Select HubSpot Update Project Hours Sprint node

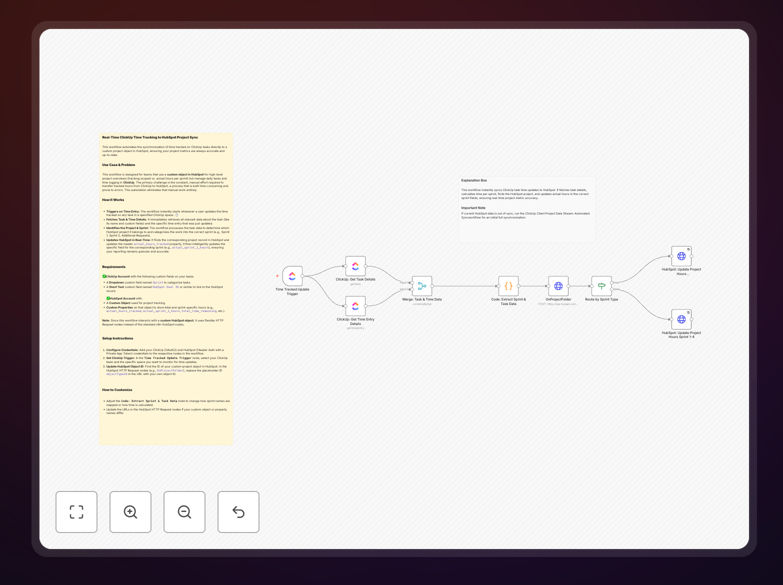(x=681, y=319)
